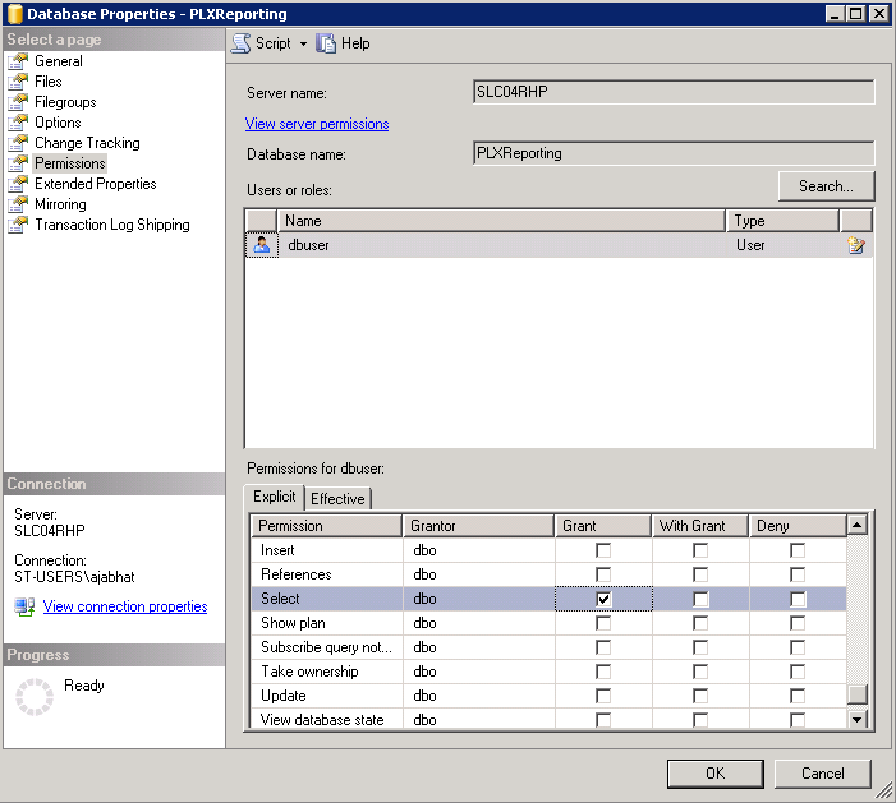
Task: Click the dbuser user avatar icon
Action: (x=262, y=245)
